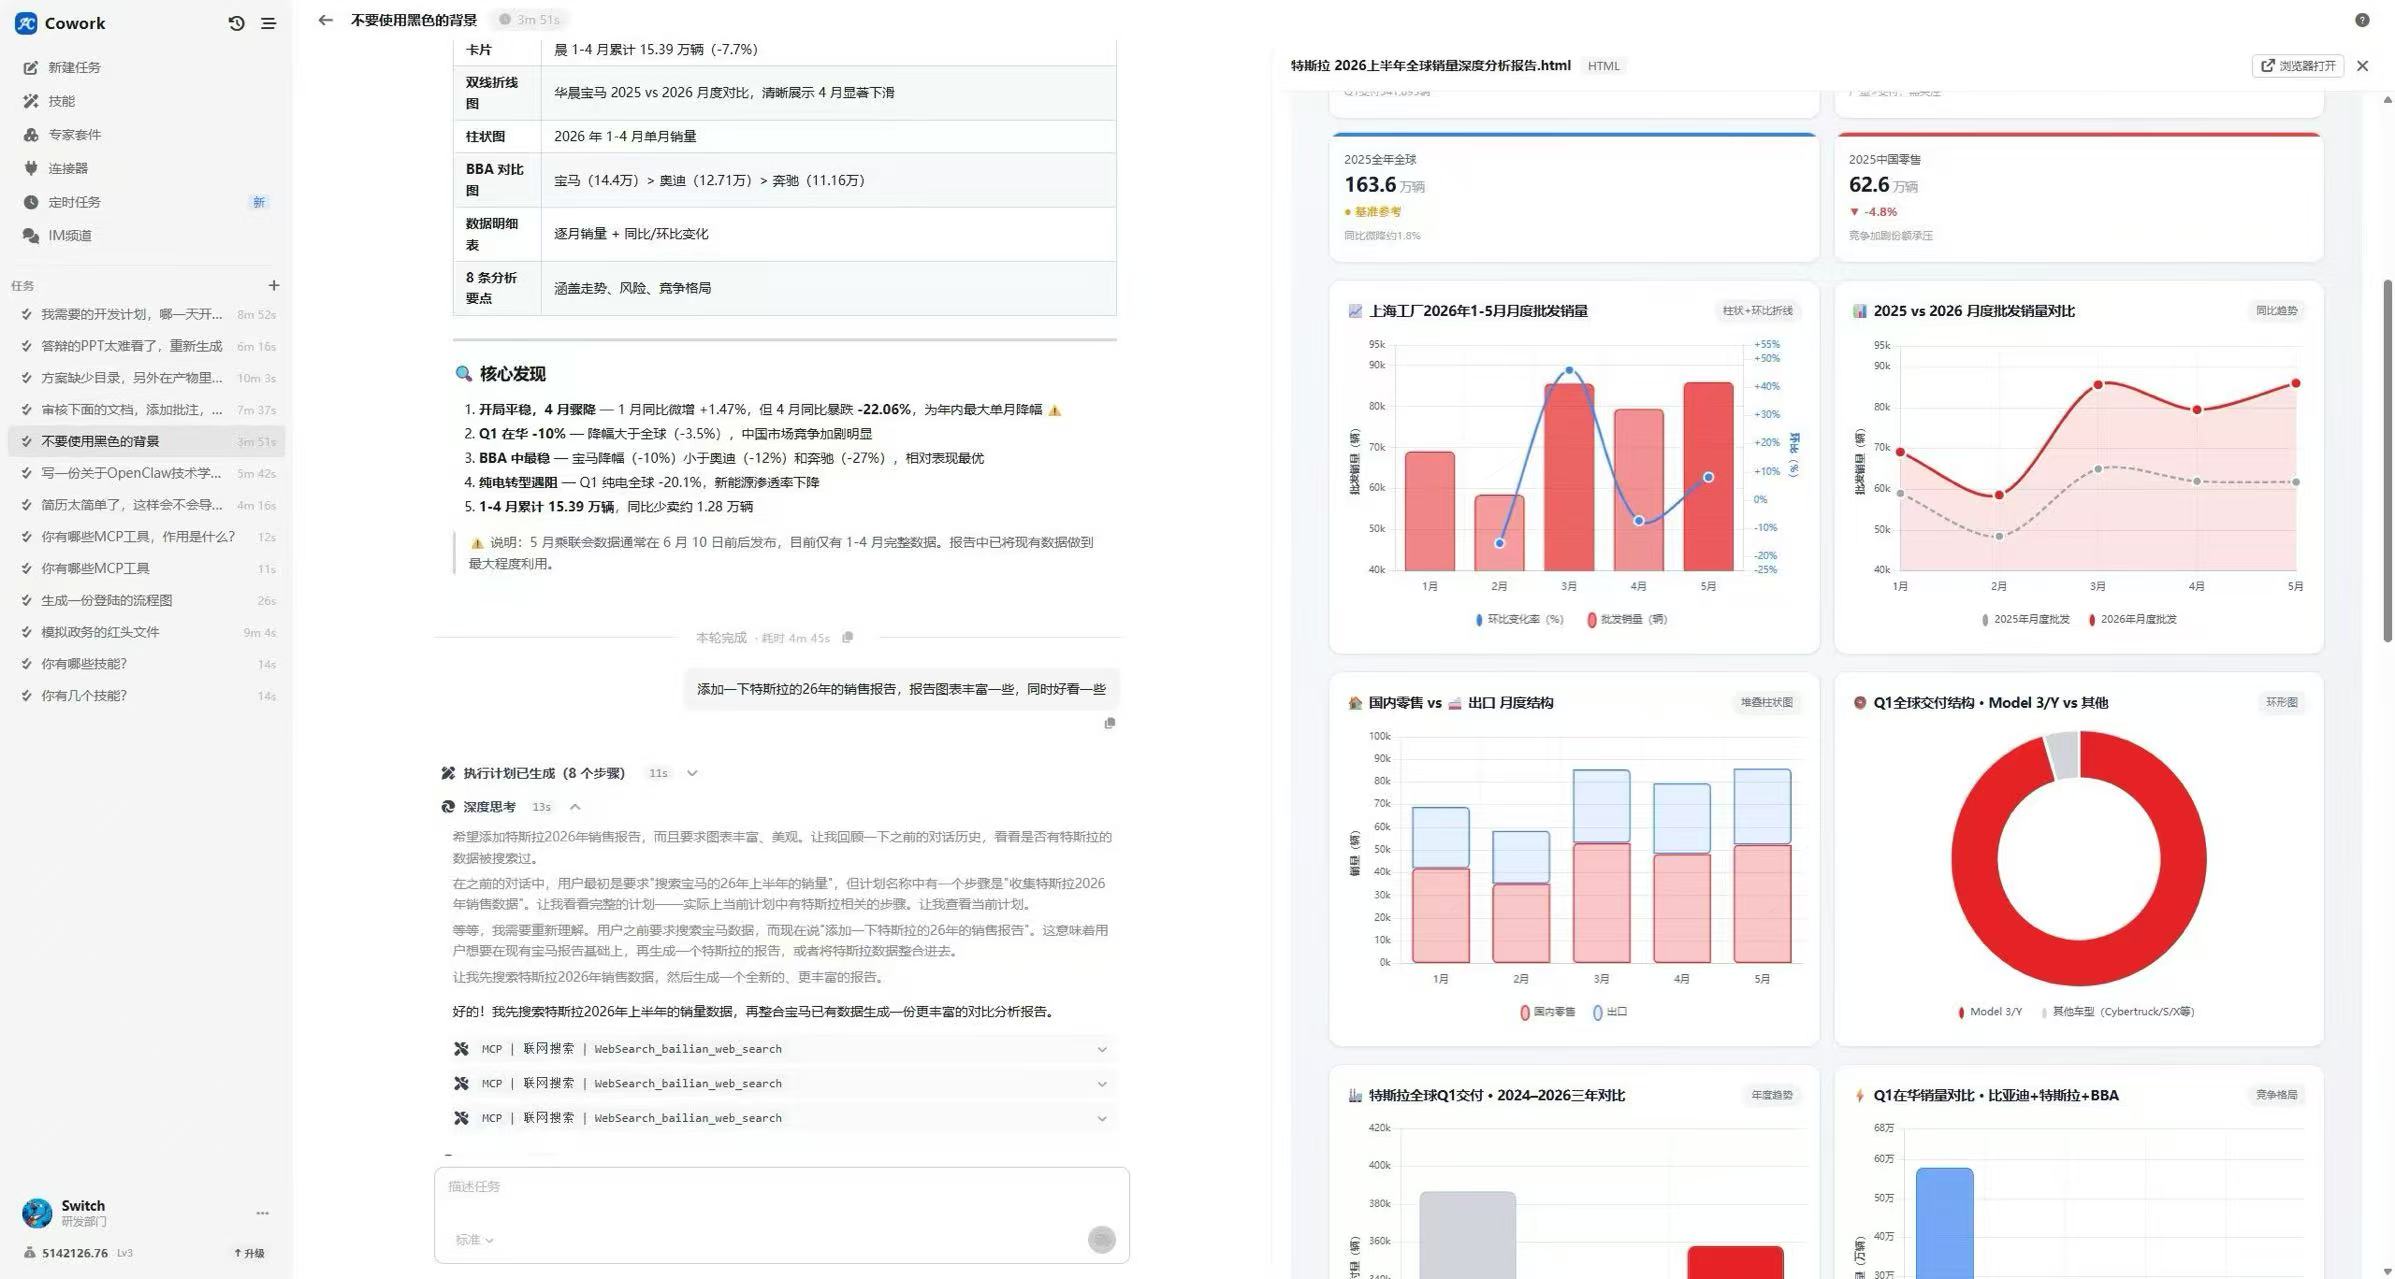This screenshot has height=1279, width=2395.
Task: Add a new task with the plus icon
Action: 273,286
